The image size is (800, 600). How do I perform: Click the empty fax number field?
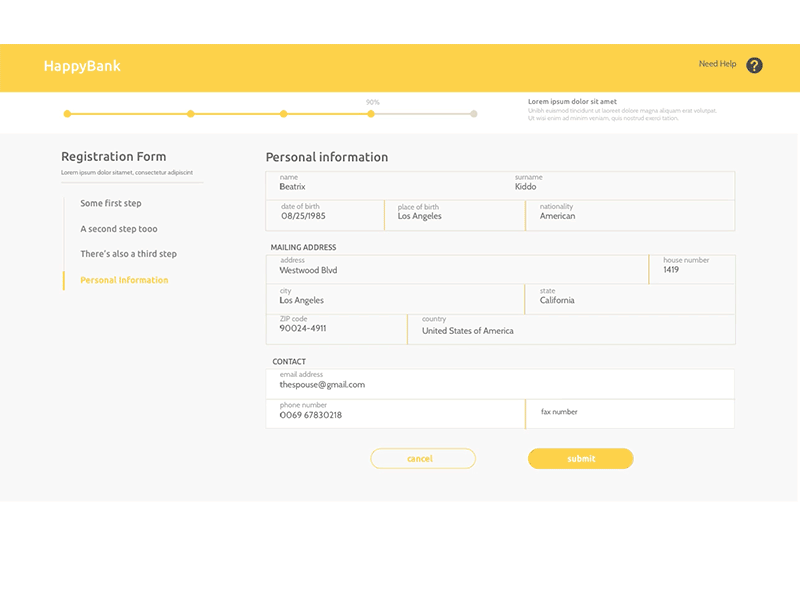tap(630, 414)
